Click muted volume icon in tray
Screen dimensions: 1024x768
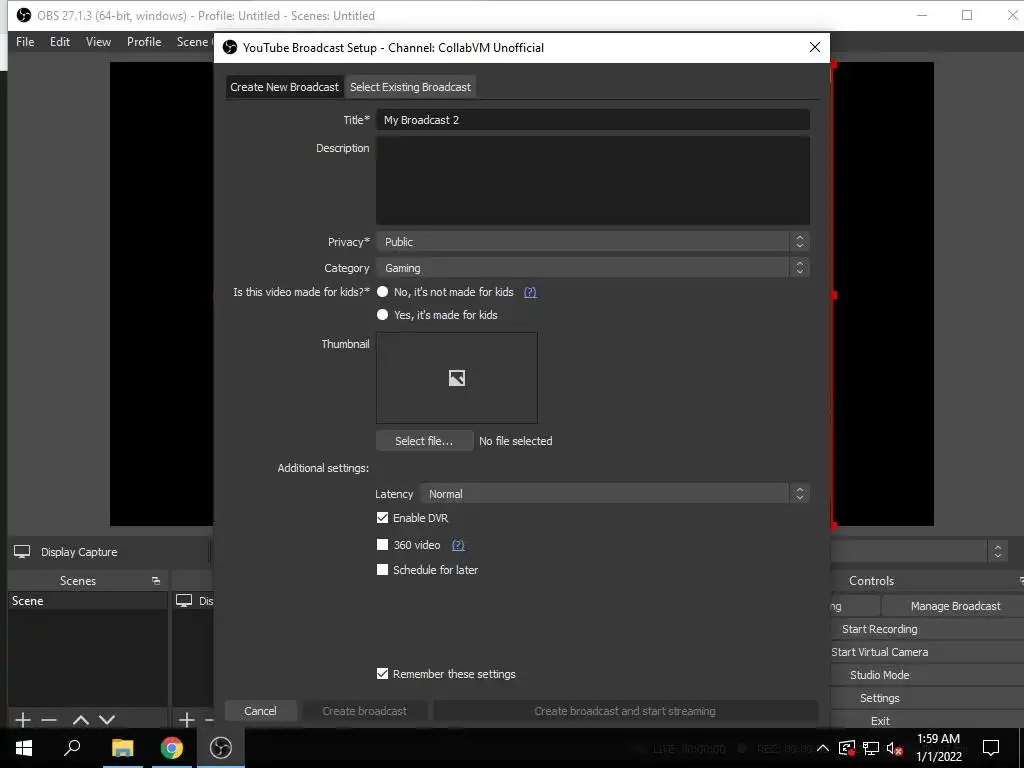(894, 748)
